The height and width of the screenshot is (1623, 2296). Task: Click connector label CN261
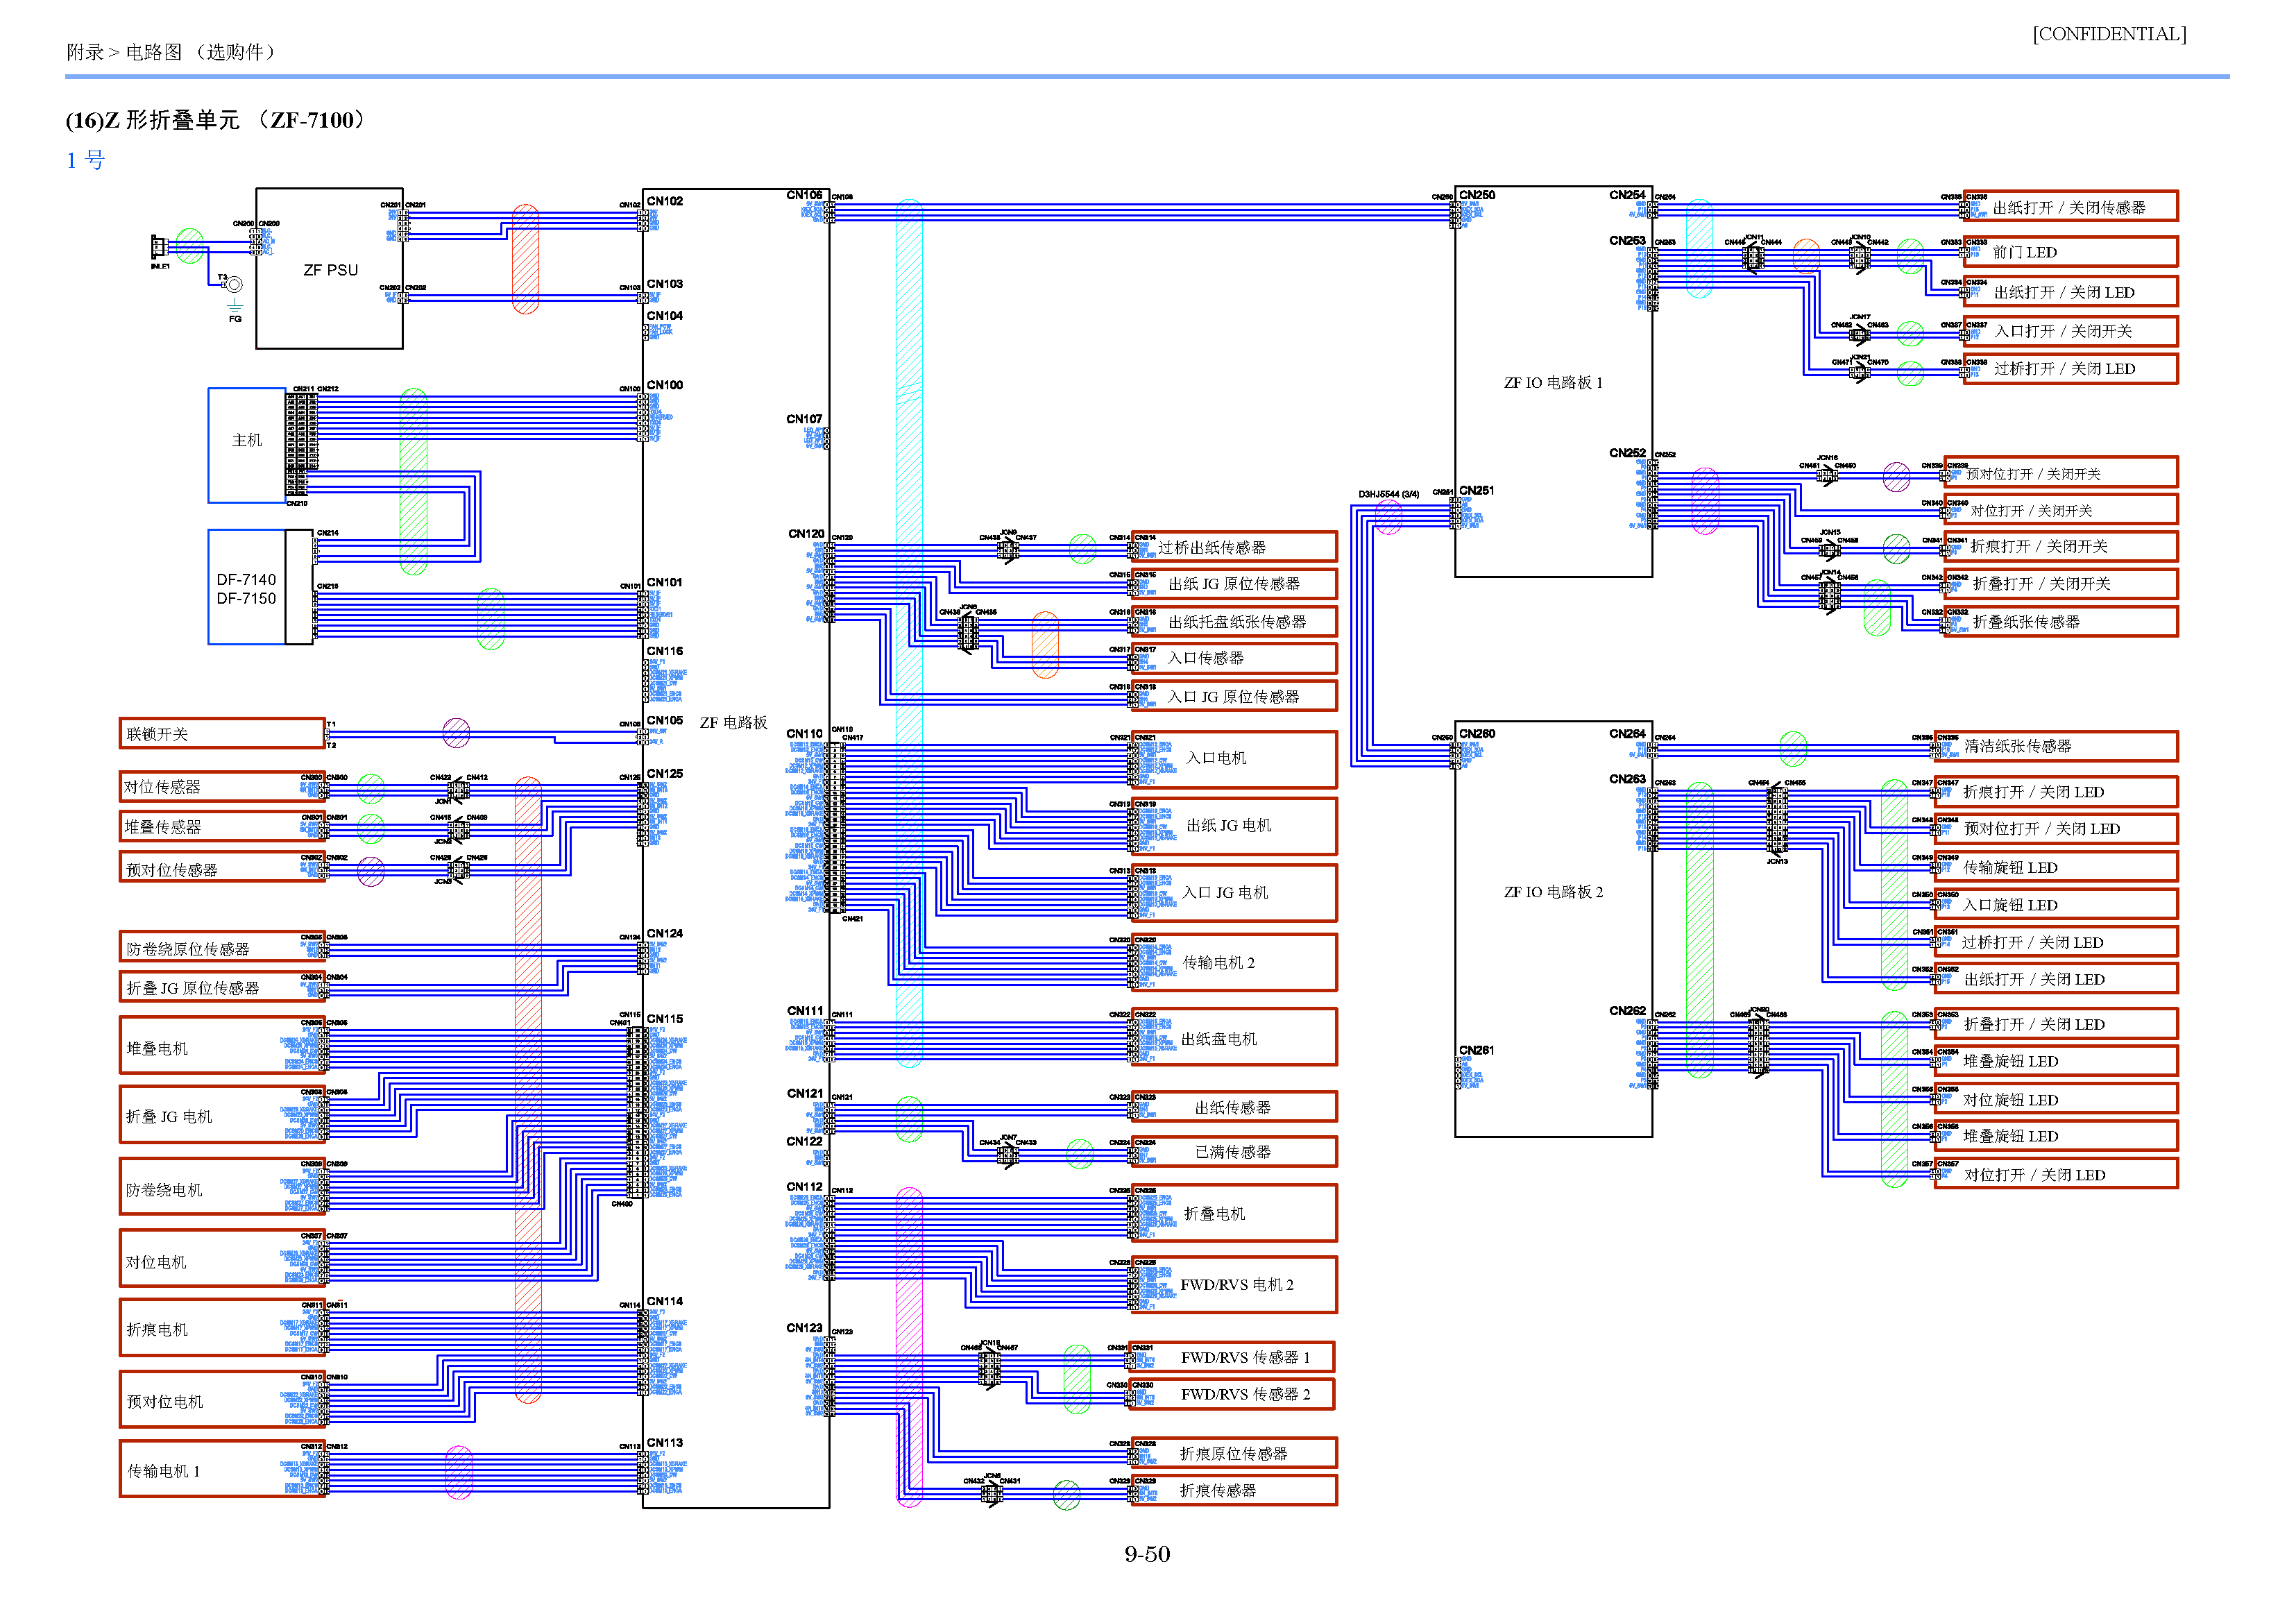(x=1477, y=1050)
